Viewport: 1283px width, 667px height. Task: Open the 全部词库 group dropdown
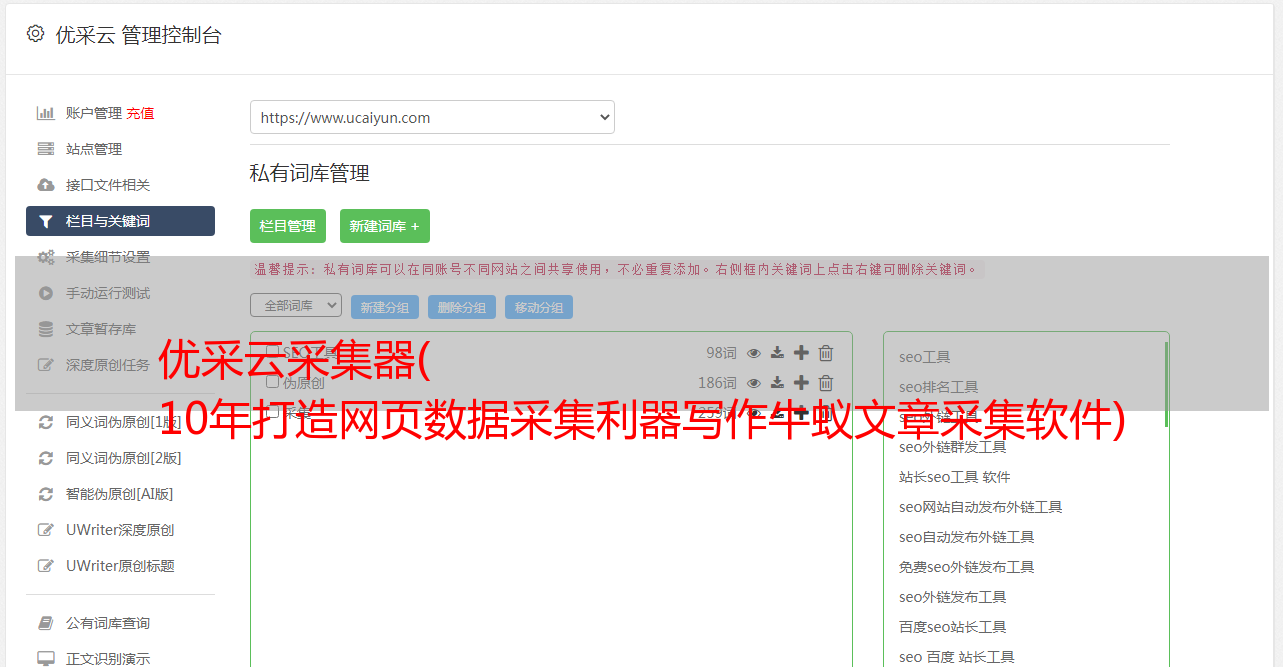(x=296, y=305)
